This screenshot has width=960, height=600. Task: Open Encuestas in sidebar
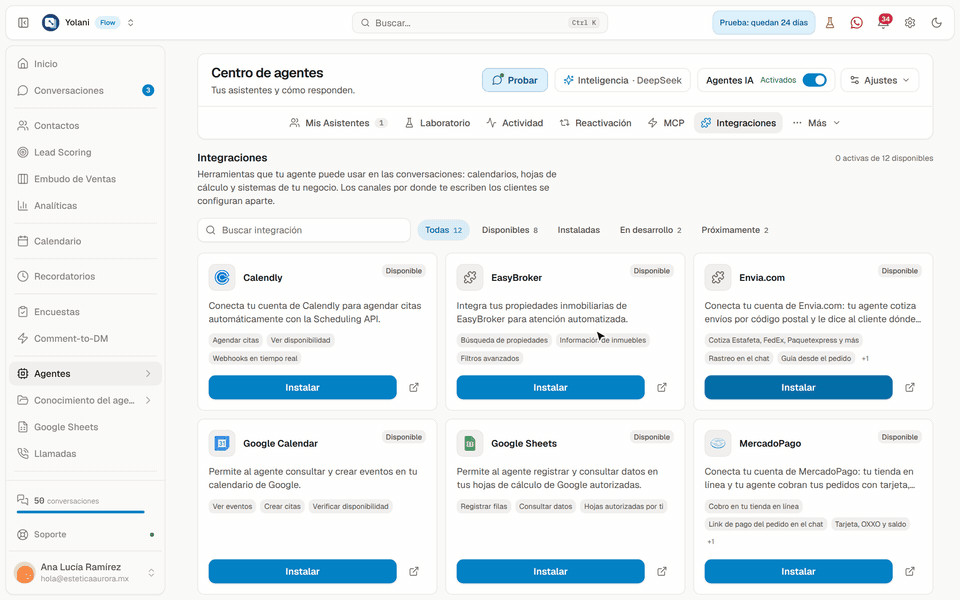(x=85, y=312)
